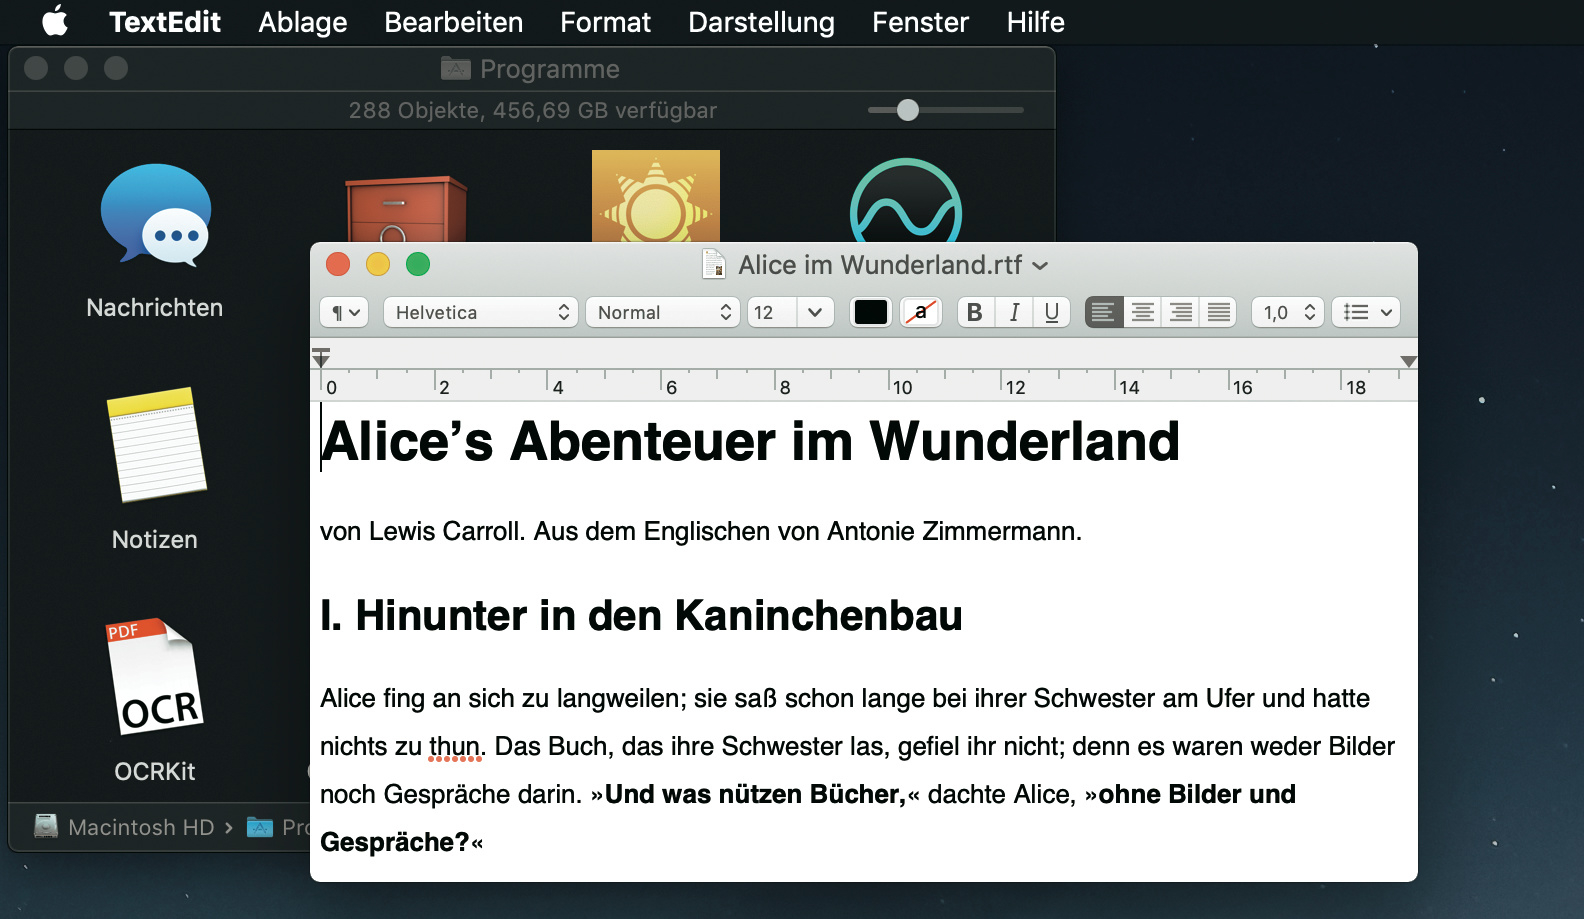1584x919 pixels.
Task: Toggle italic formatting
Action: point(1014,313)
